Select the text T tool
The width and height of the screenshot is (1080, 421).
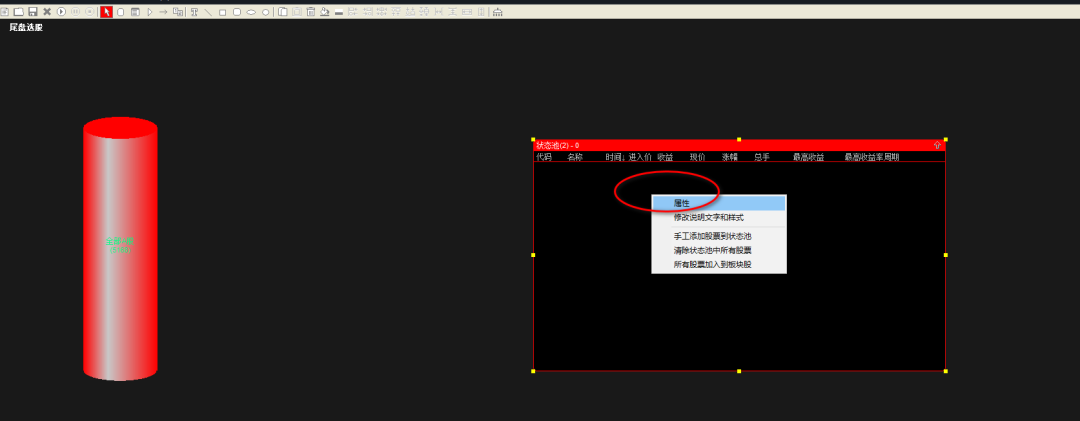click(194, 12)
